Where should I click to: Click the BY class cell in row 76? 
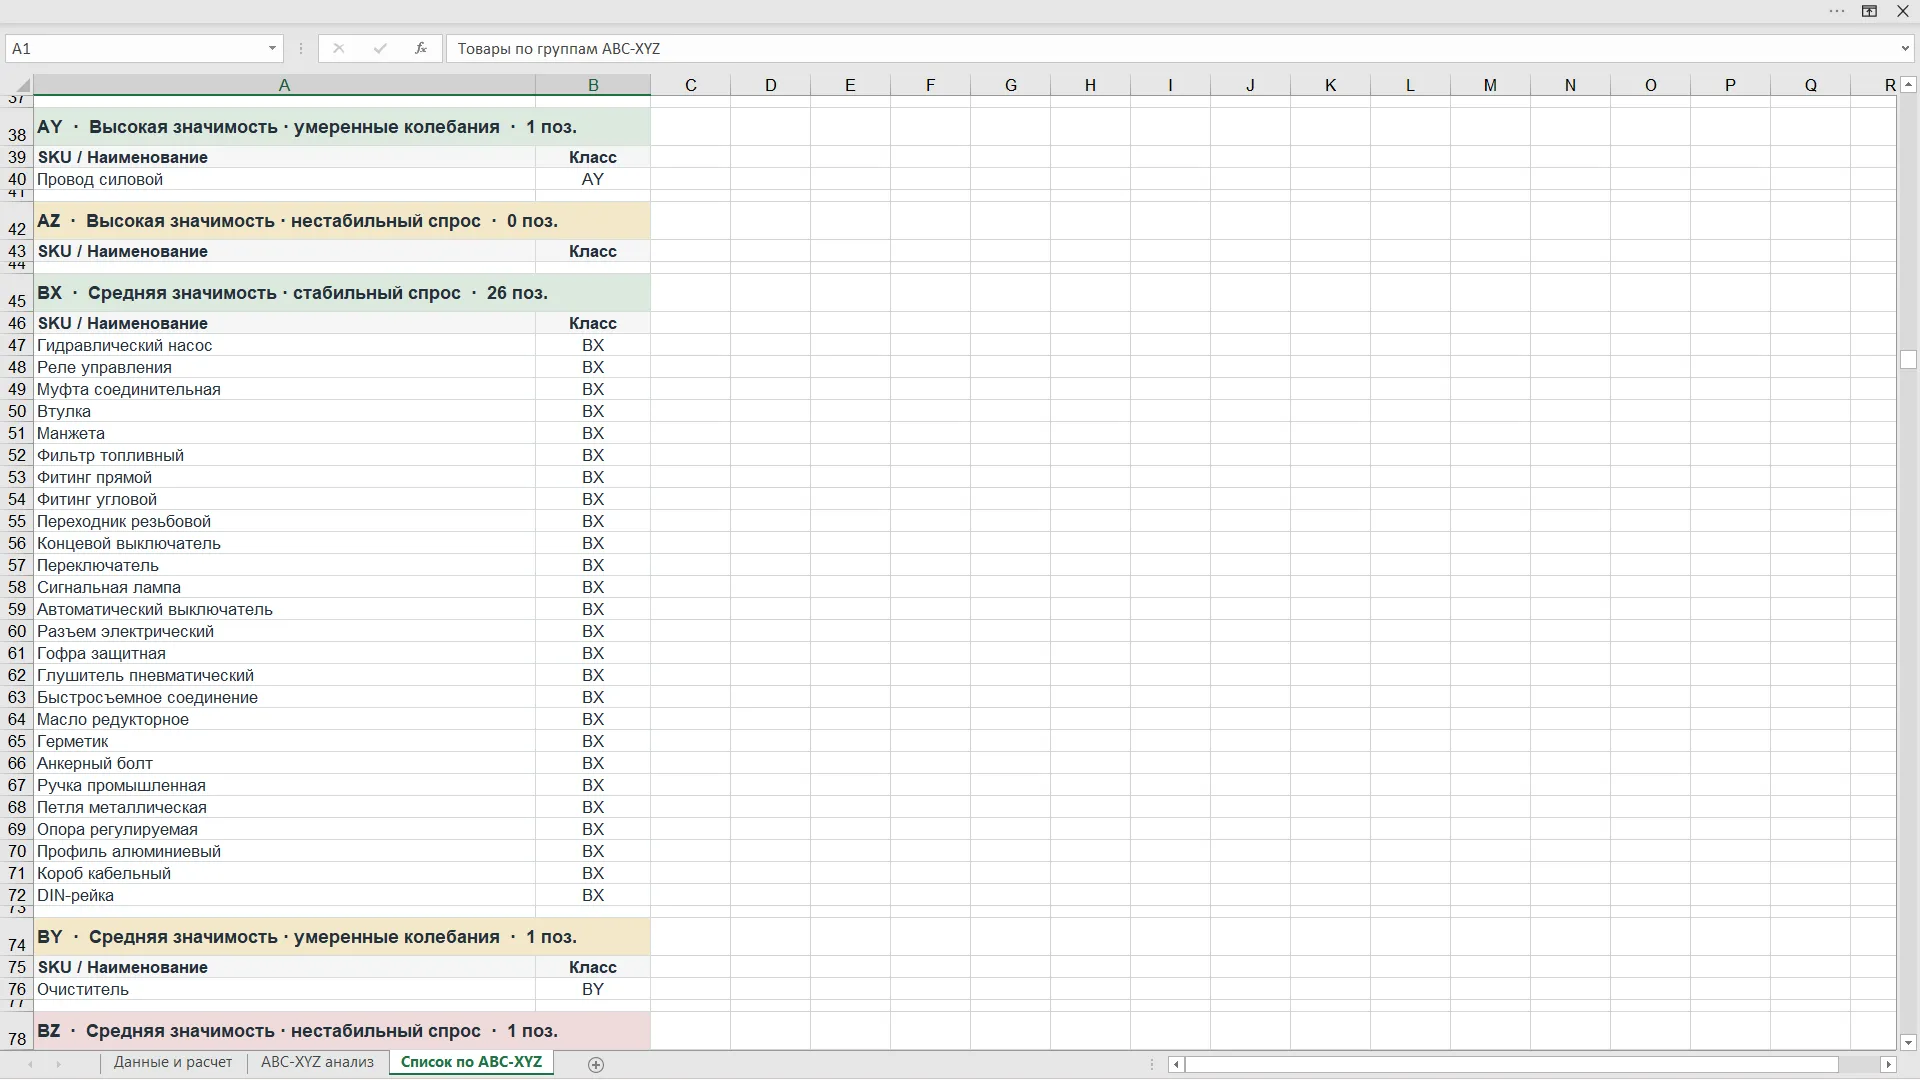coord(593,989)
